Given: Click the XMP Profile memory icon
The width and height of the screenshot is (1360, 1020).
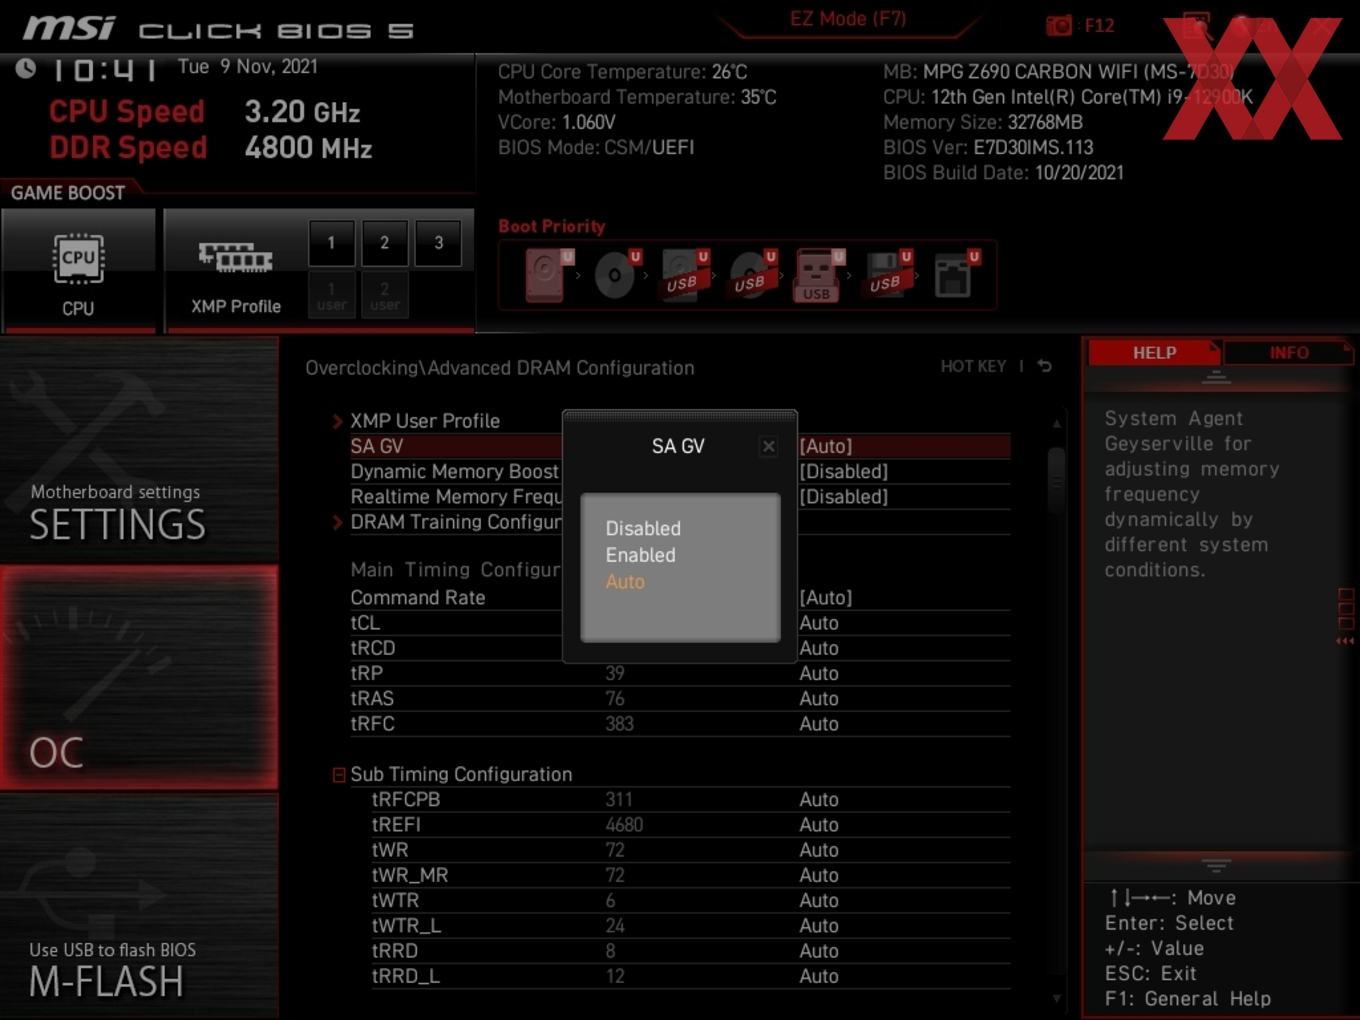Looking at the screenshot, I should [x=235, y=258].
